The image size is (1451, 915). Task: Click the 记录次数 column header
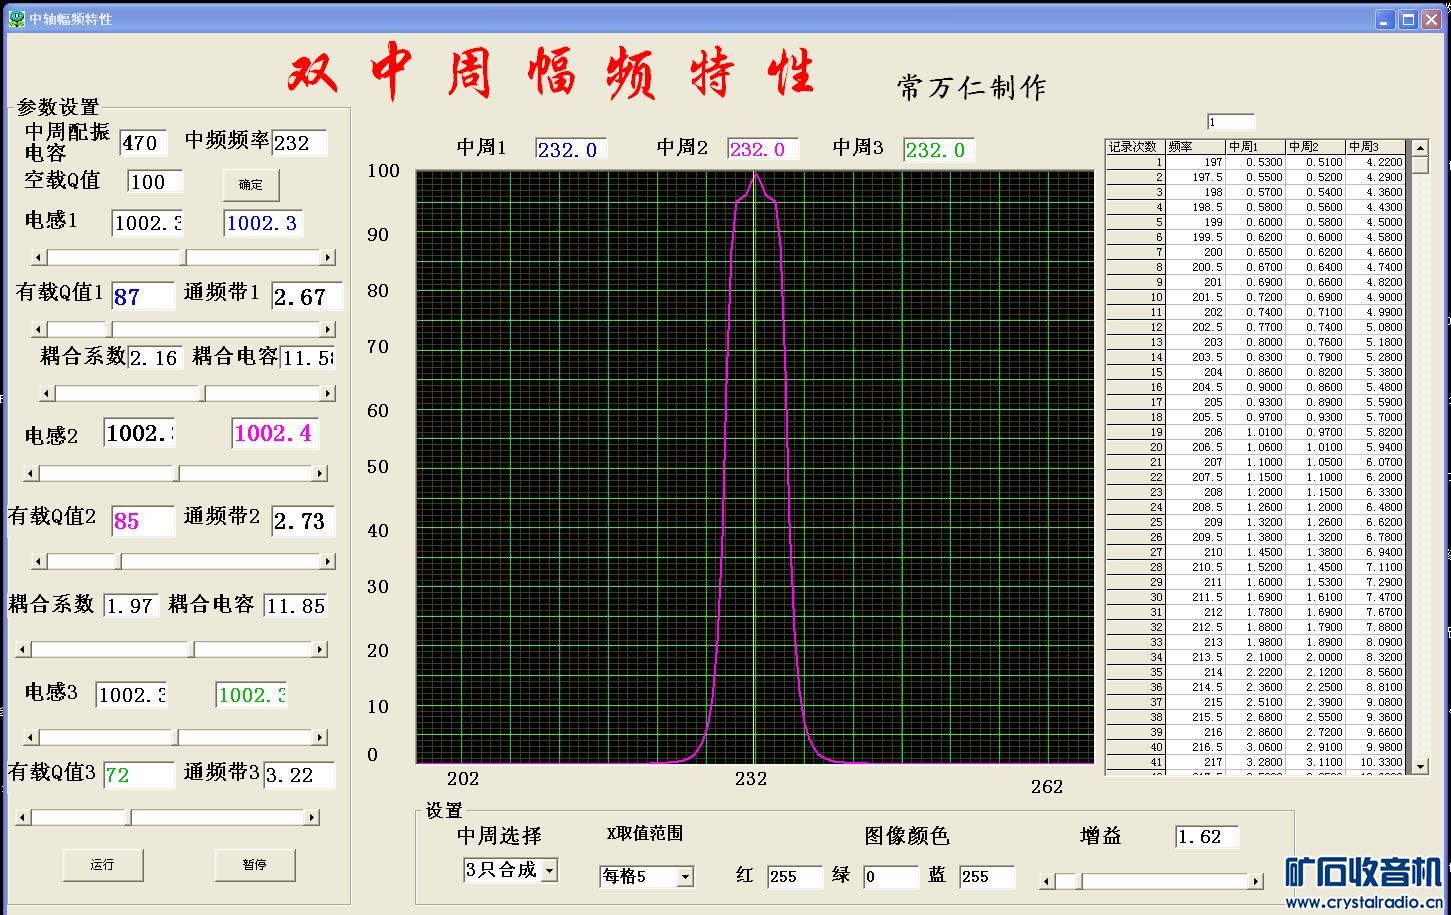[1135, 147]
